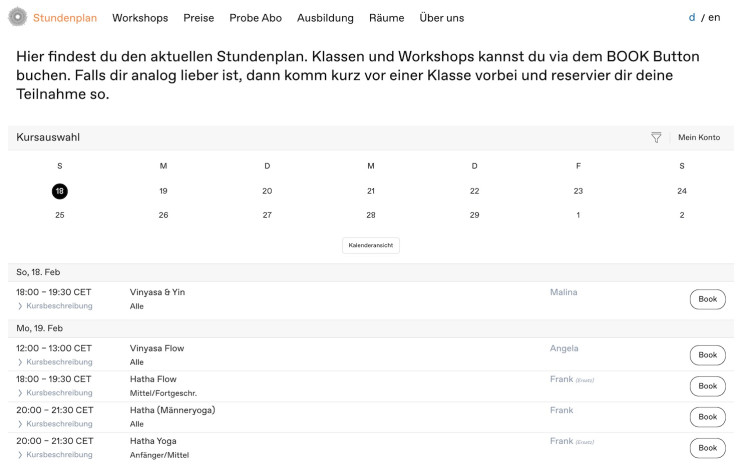This screenshot has height=464, width=742.
Task: Select day 21 in the calendar
Action: pyautogui.click(x=371, y=191)
